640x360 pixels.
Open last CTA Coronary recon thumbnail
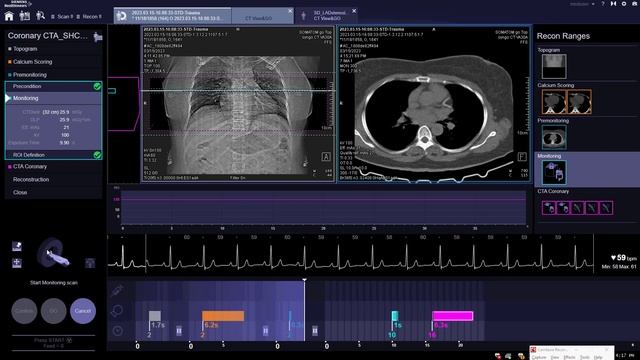pos(606,208)
